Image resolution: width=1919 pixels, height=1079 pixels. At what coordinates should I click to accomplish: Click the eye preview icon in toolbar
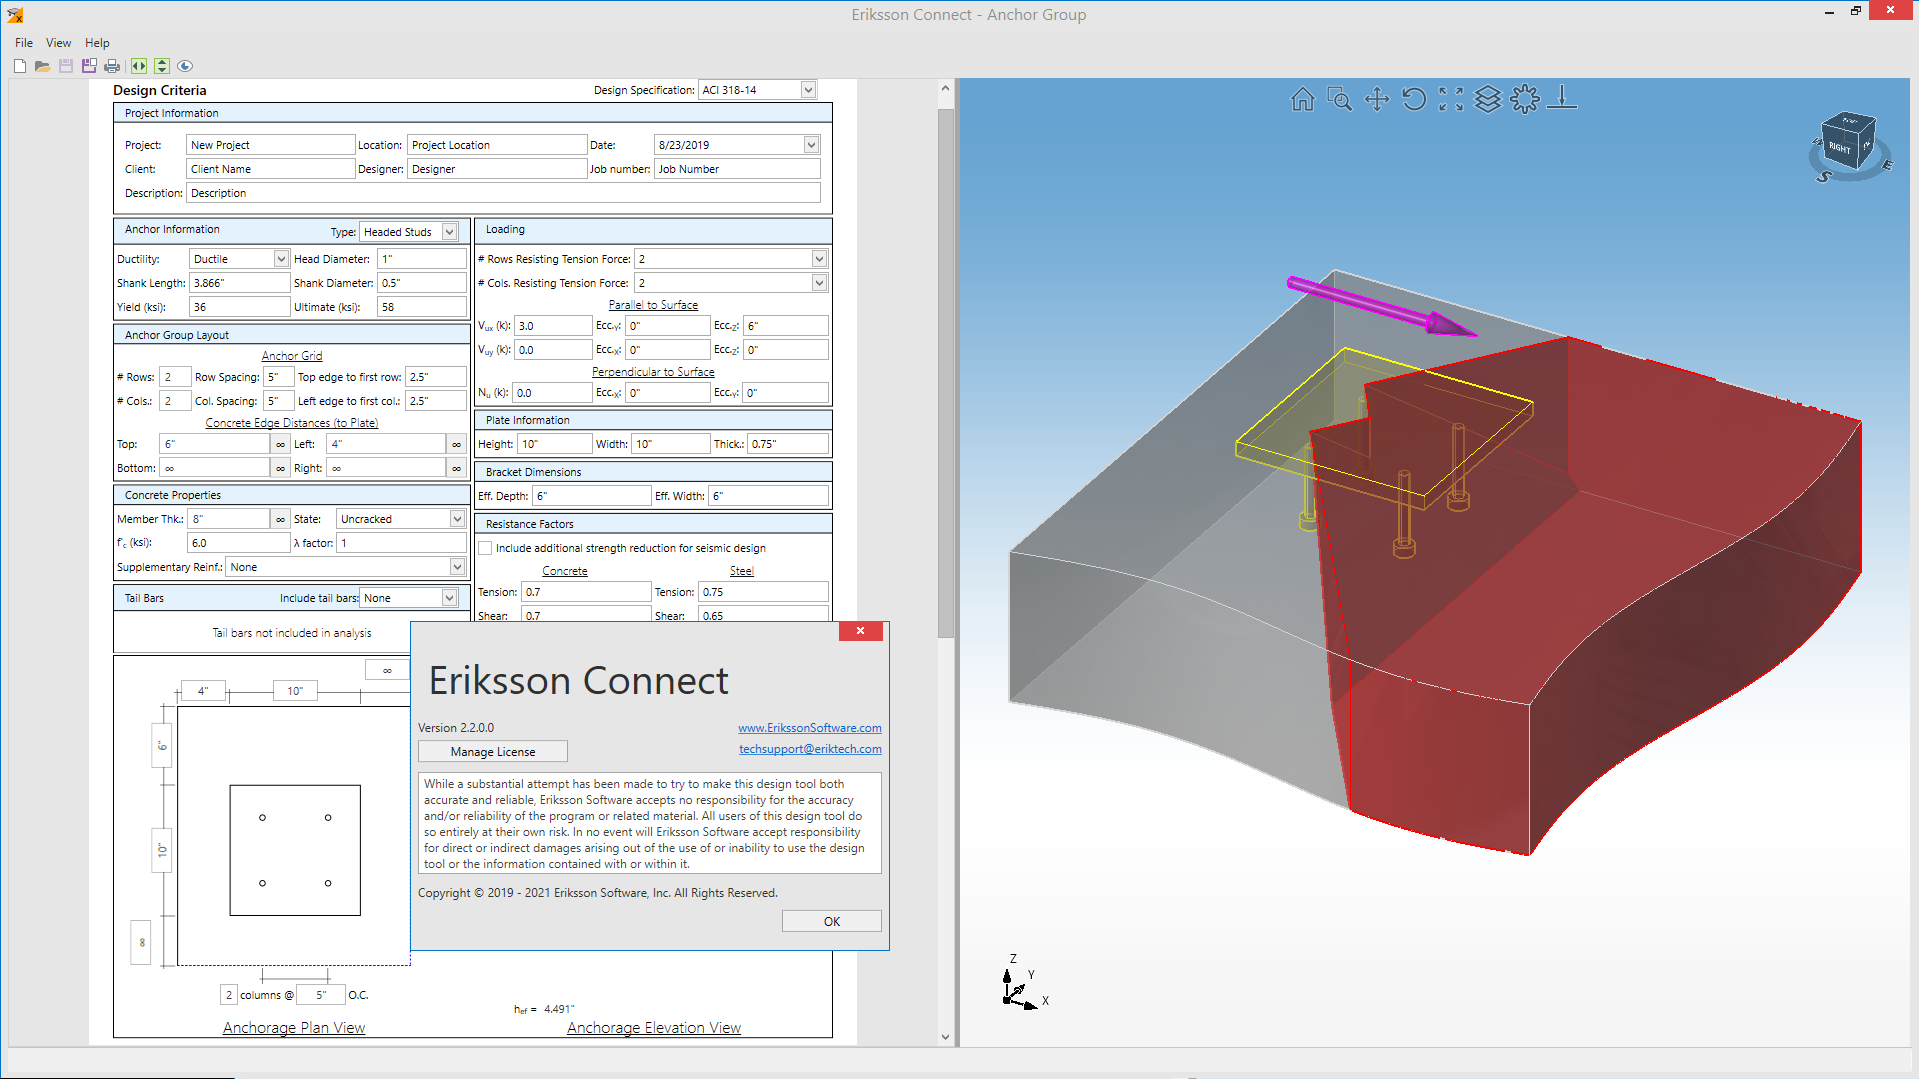pyautogui.click(x=185, y=66)
